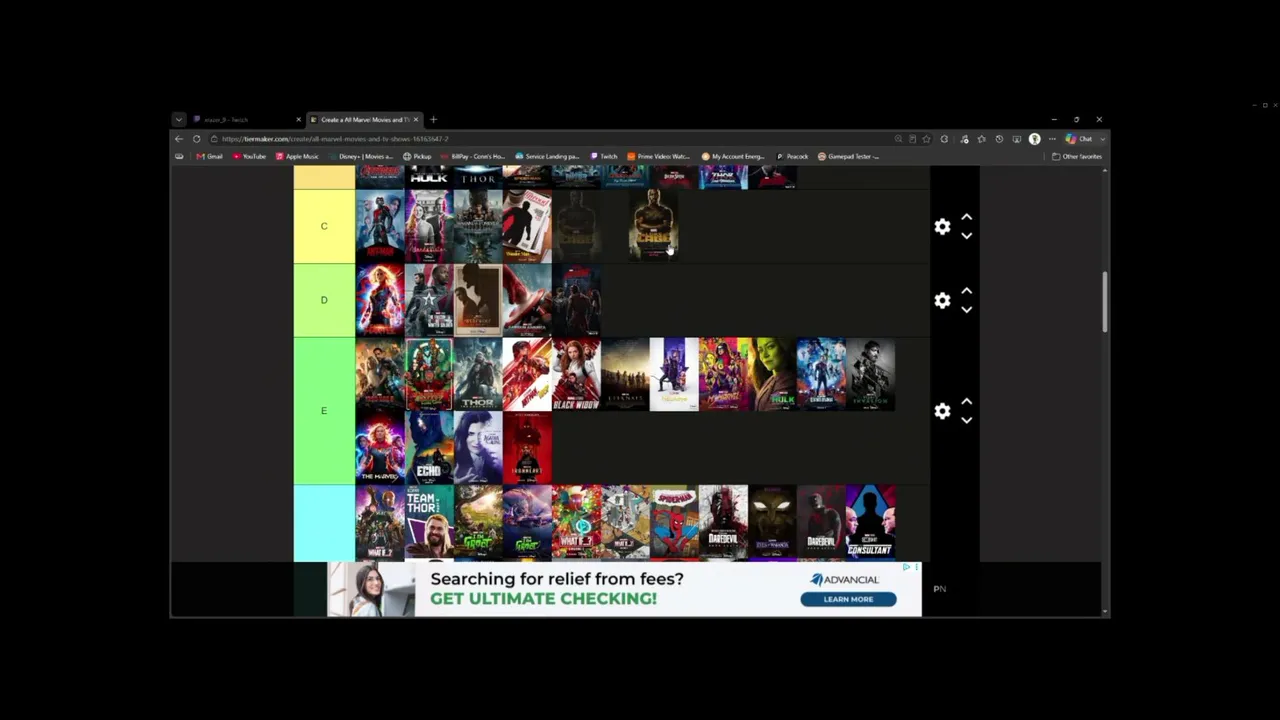The image size is (1280, 720).
Task: Select Falcon and Winter Soldier poster
Action: 429,300
